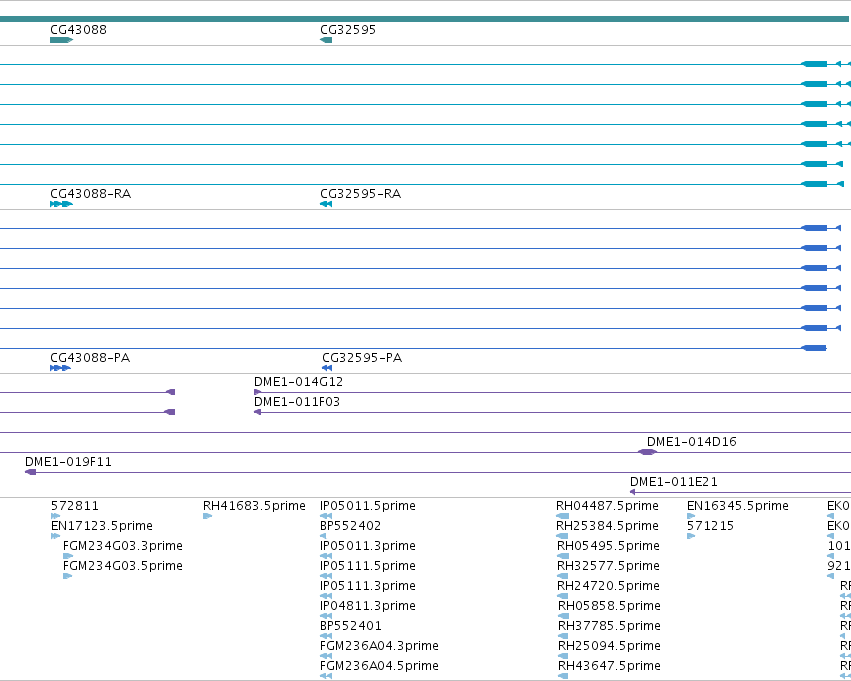Click the CG43088-PA protein label
Screen dimensions: 851x681
click(90, 358)
